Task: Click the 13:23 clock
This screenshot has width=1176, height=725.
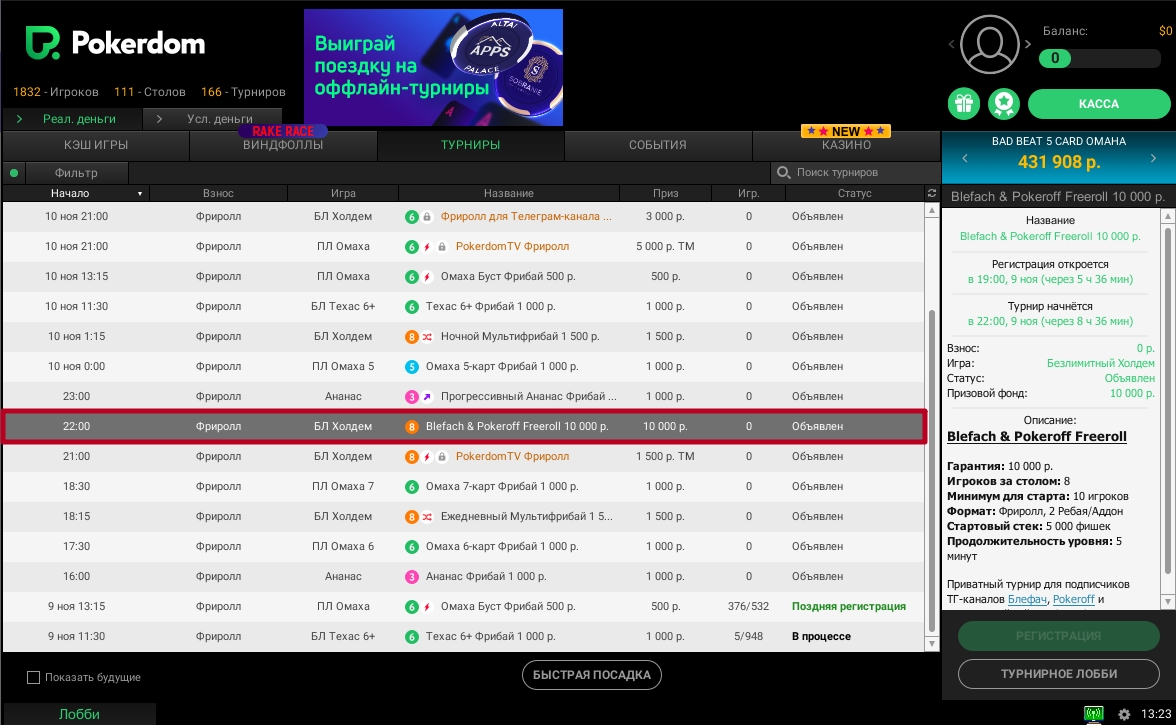Action: point(1156,714)
